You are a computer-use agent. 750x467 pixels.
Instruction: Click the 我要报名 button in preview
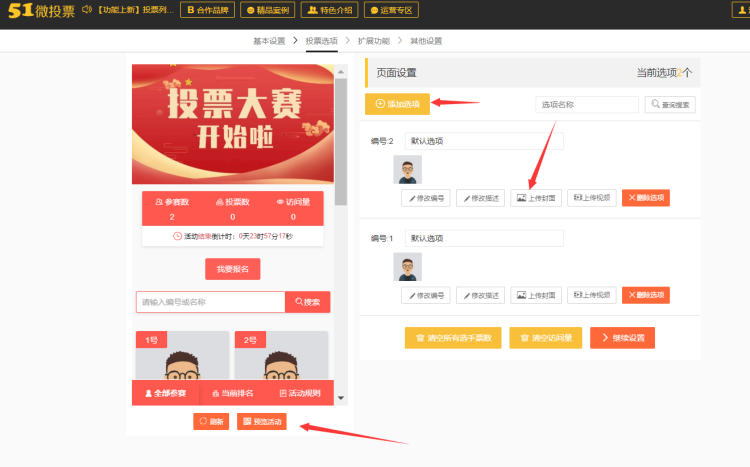232,269
